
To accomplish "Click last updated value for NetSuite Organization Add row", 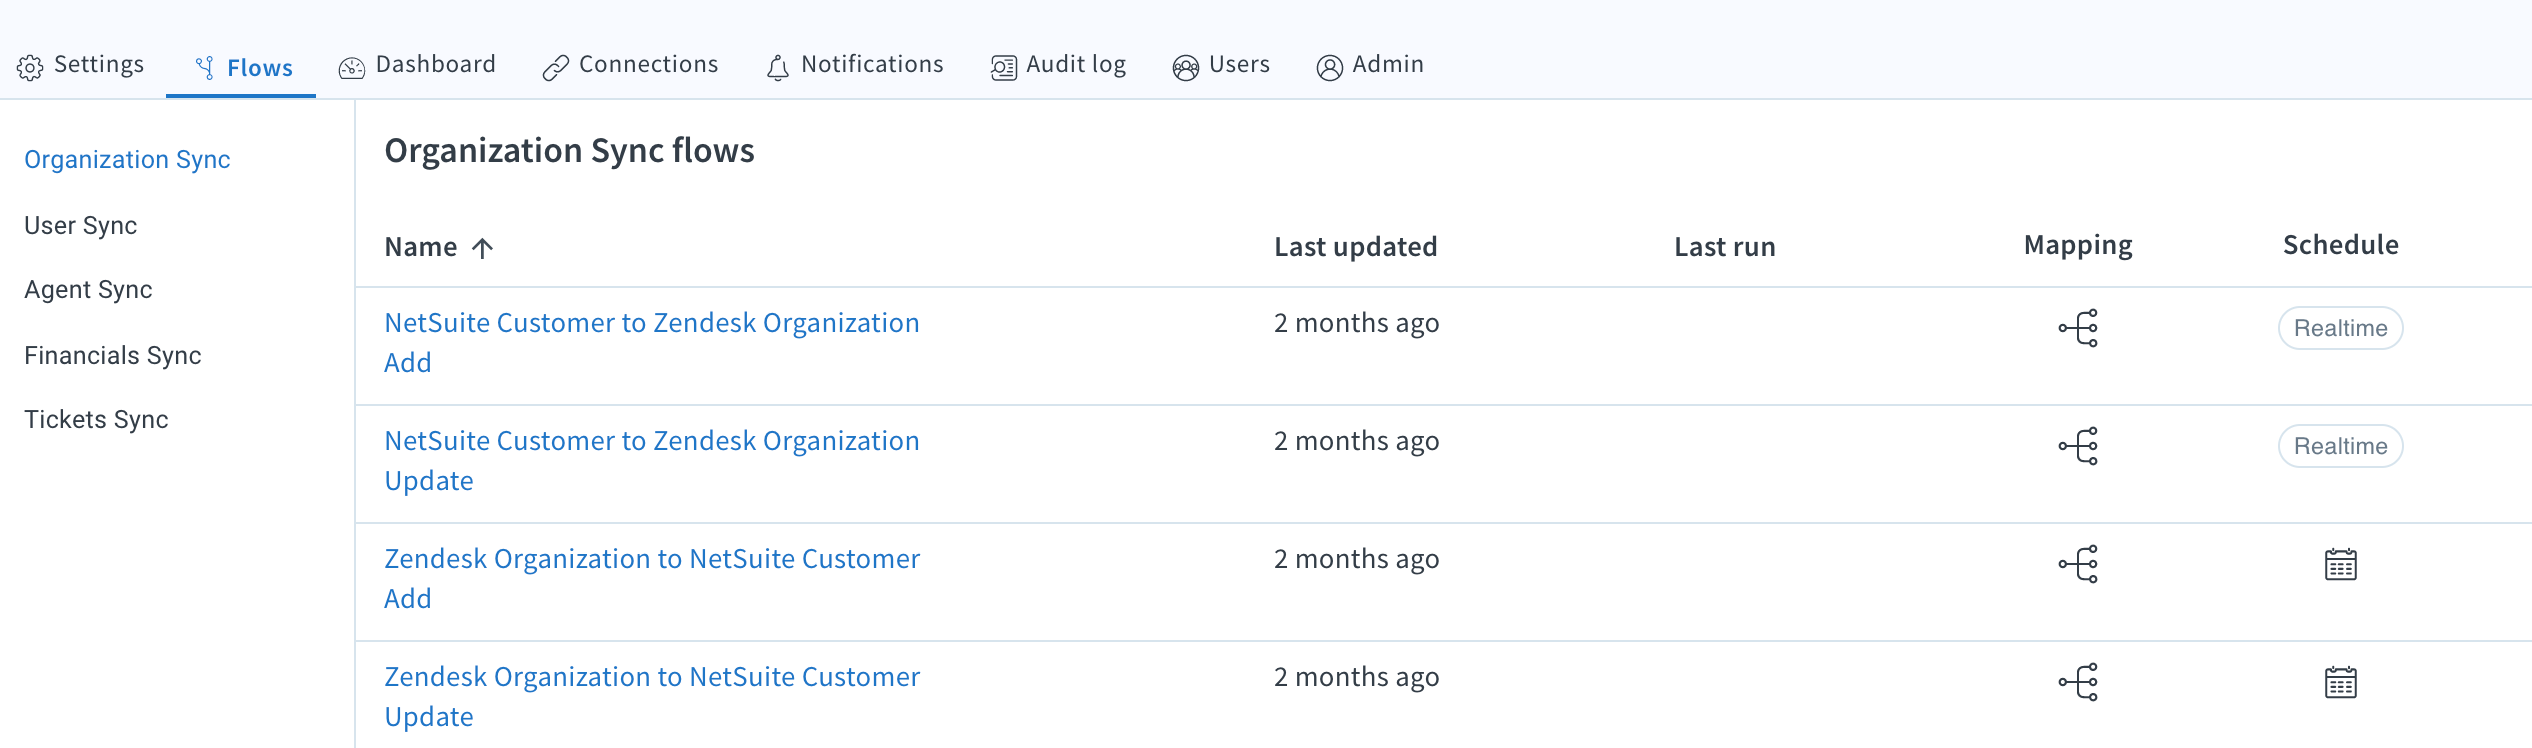I will (x=1356, y=324).
